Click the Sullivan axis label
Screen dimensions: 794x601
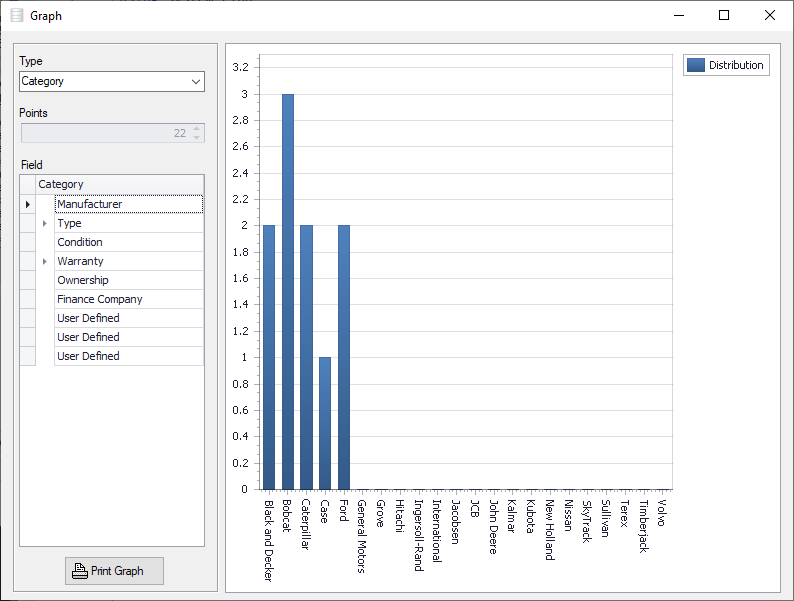pyautogui.click(x=606, y=518)
